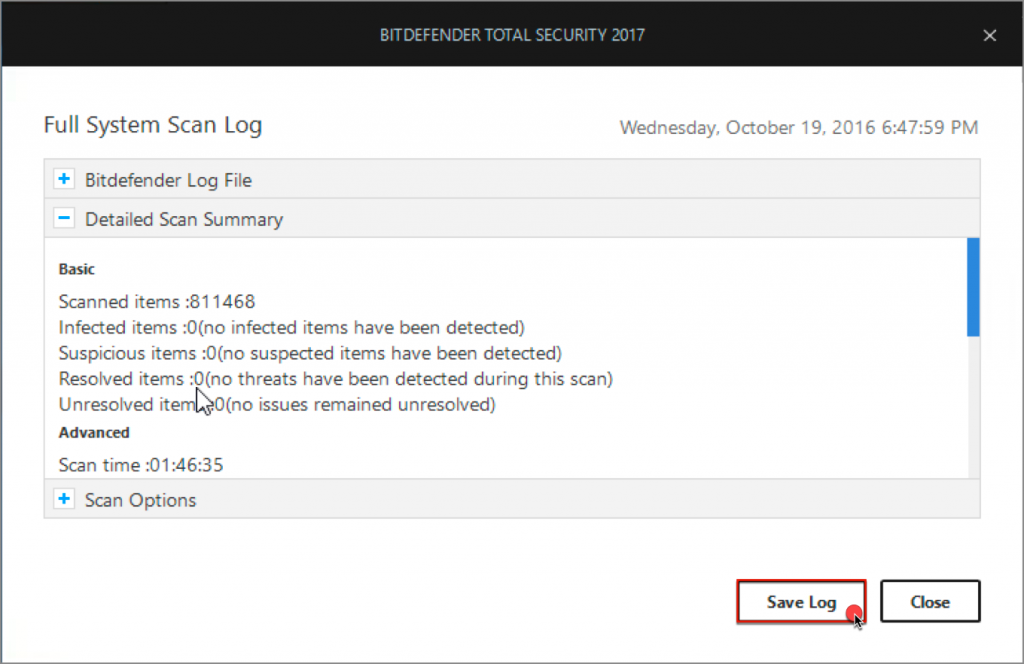This screenshot has height=664, width=1024.
Task: Click the X icon in the title bar
Action: (990, 35)
